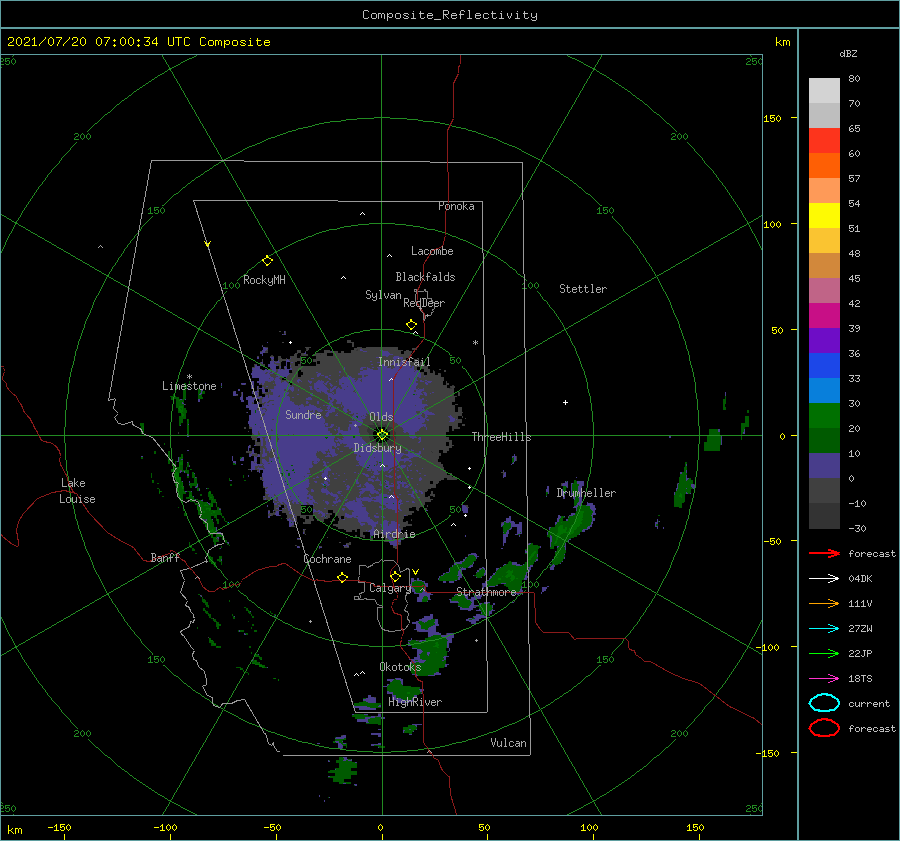This screenshot has height=841, width=900.
Task: Pick the blue 33–36 dBZ swatch
Action: pyautogui.click(x=824, y=366)
